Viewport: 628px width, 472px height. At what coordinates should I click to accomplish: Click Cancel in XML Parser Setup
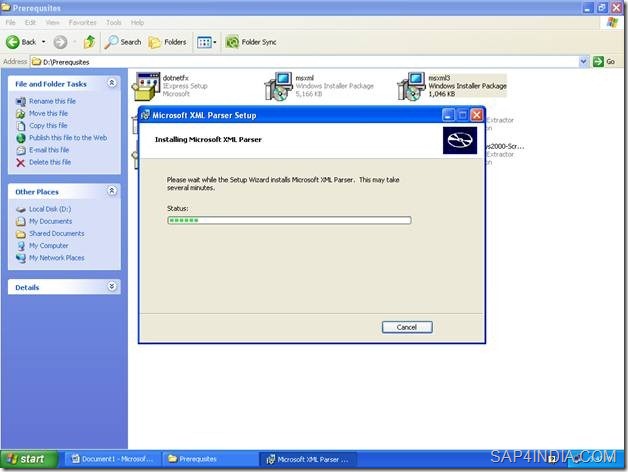click(407, 327)
